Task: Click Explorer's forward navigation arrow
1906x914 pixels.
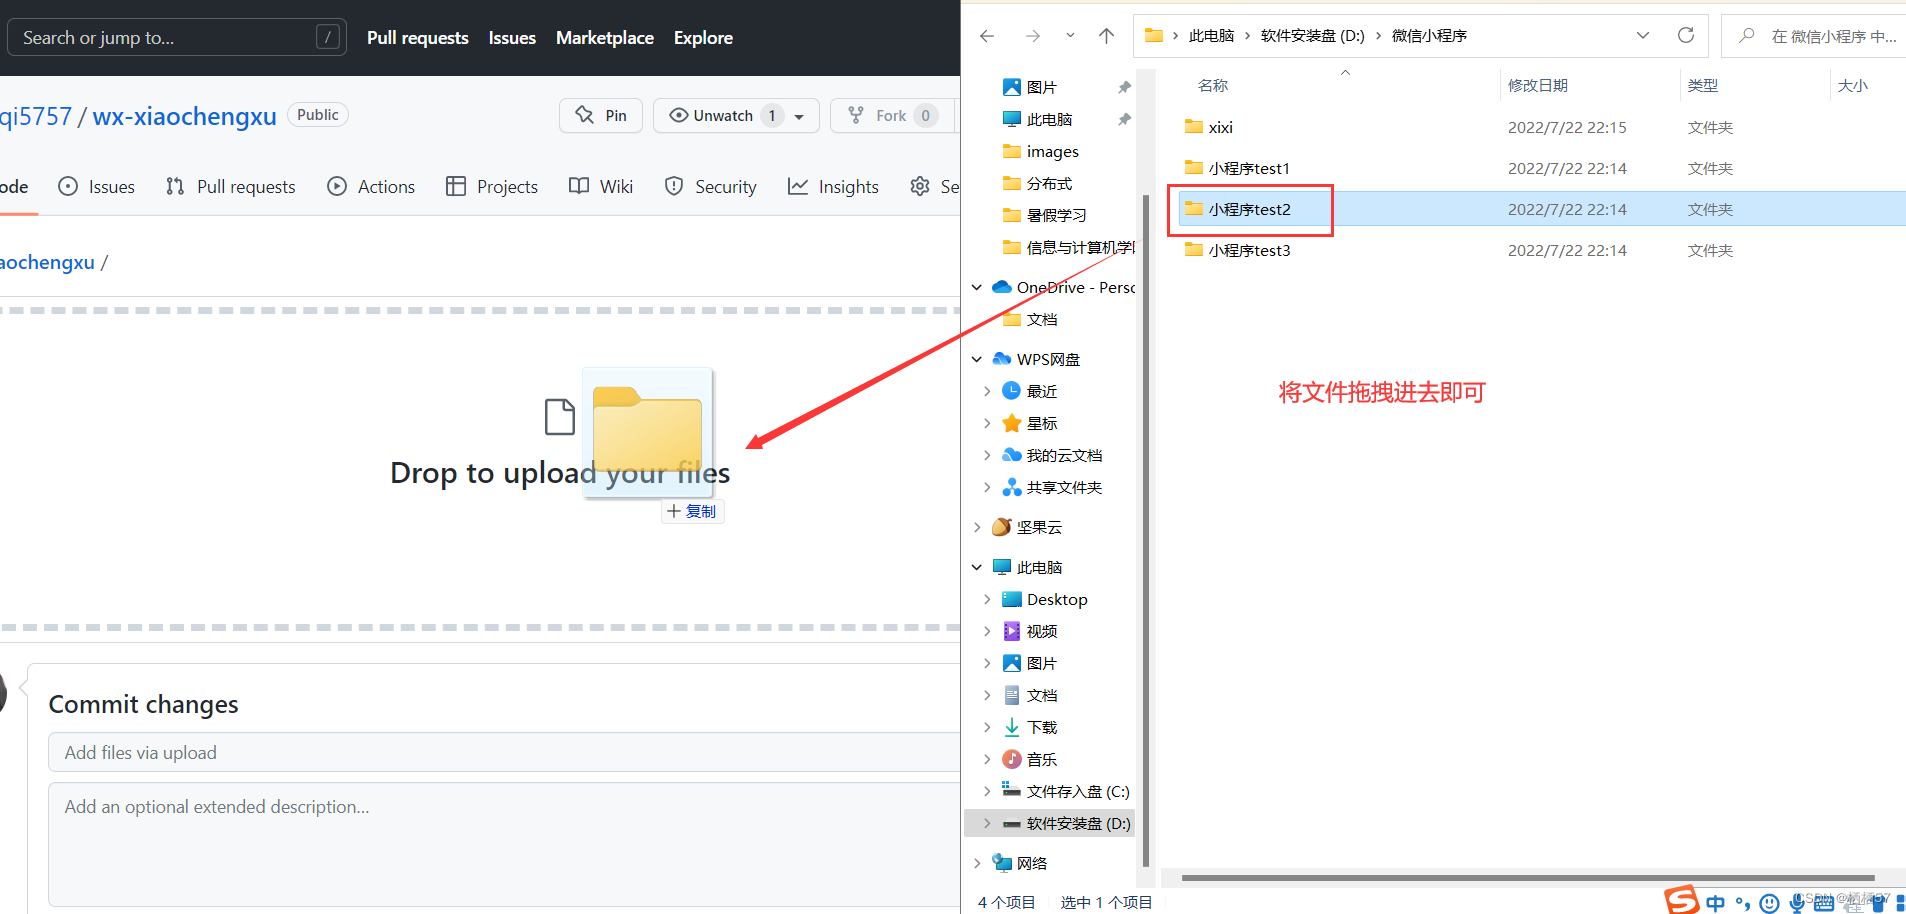Action: (x=1032, y=36)
